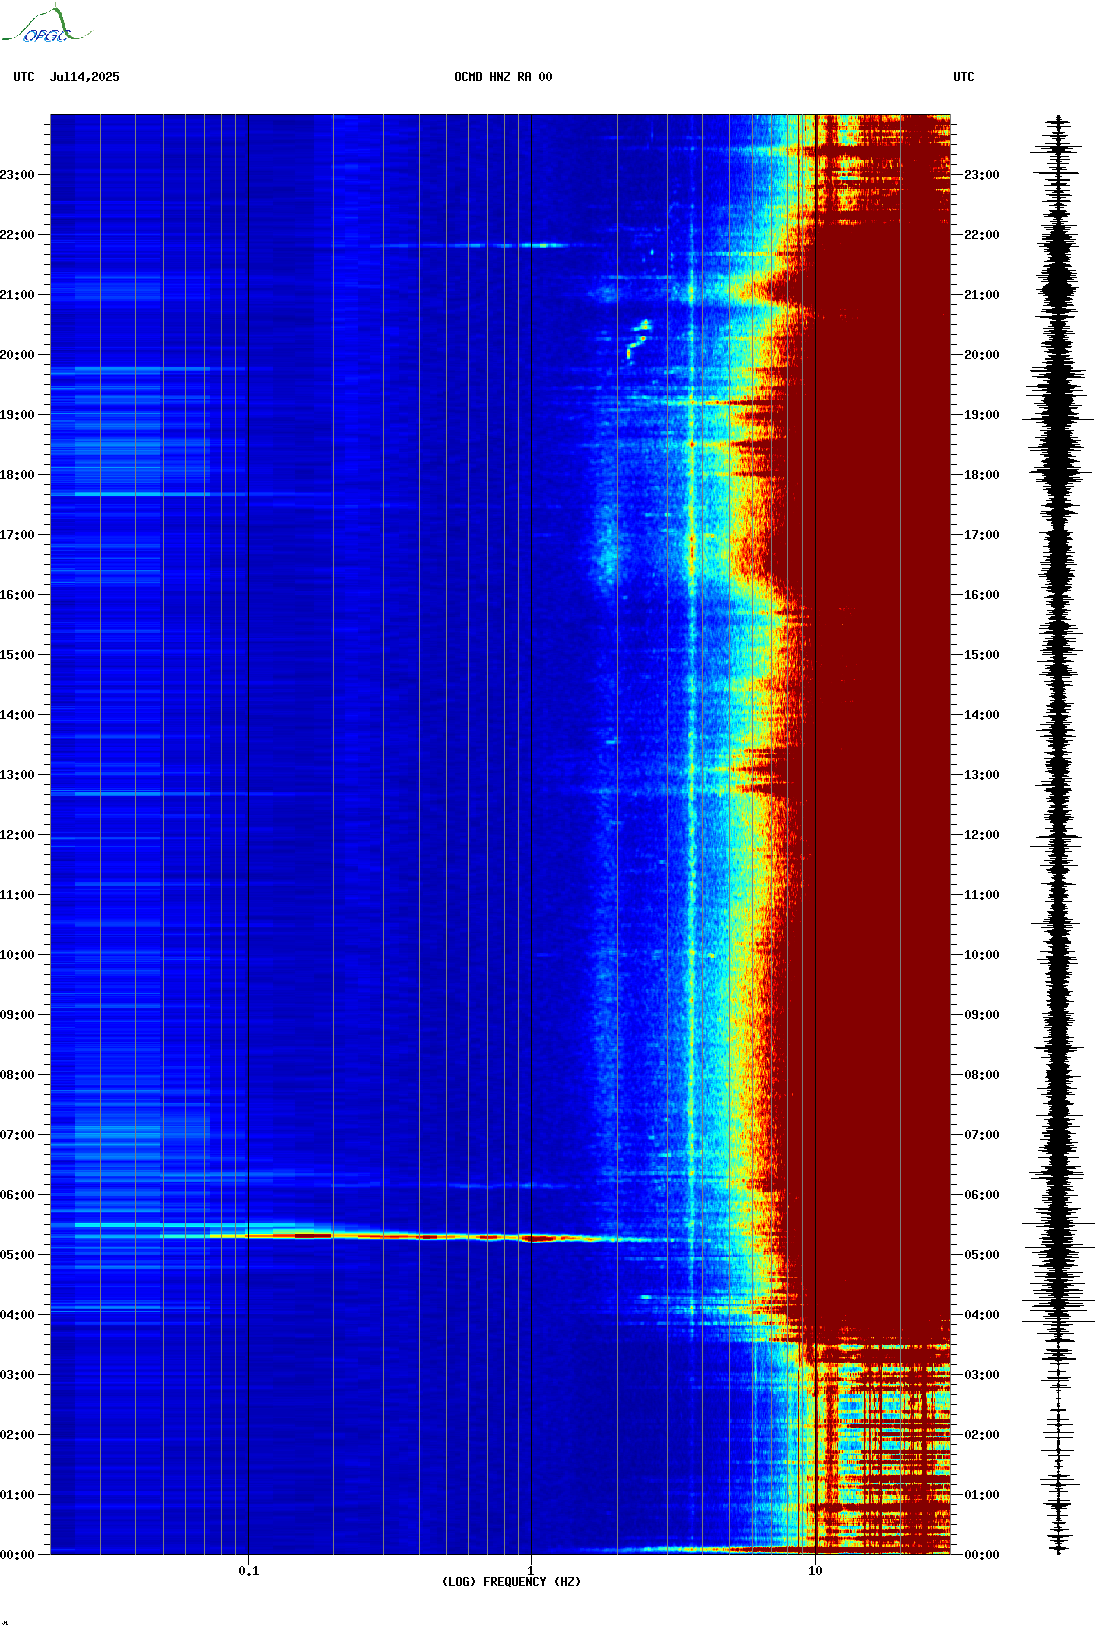Click the right-side 13:00 time label

(982, 775)
